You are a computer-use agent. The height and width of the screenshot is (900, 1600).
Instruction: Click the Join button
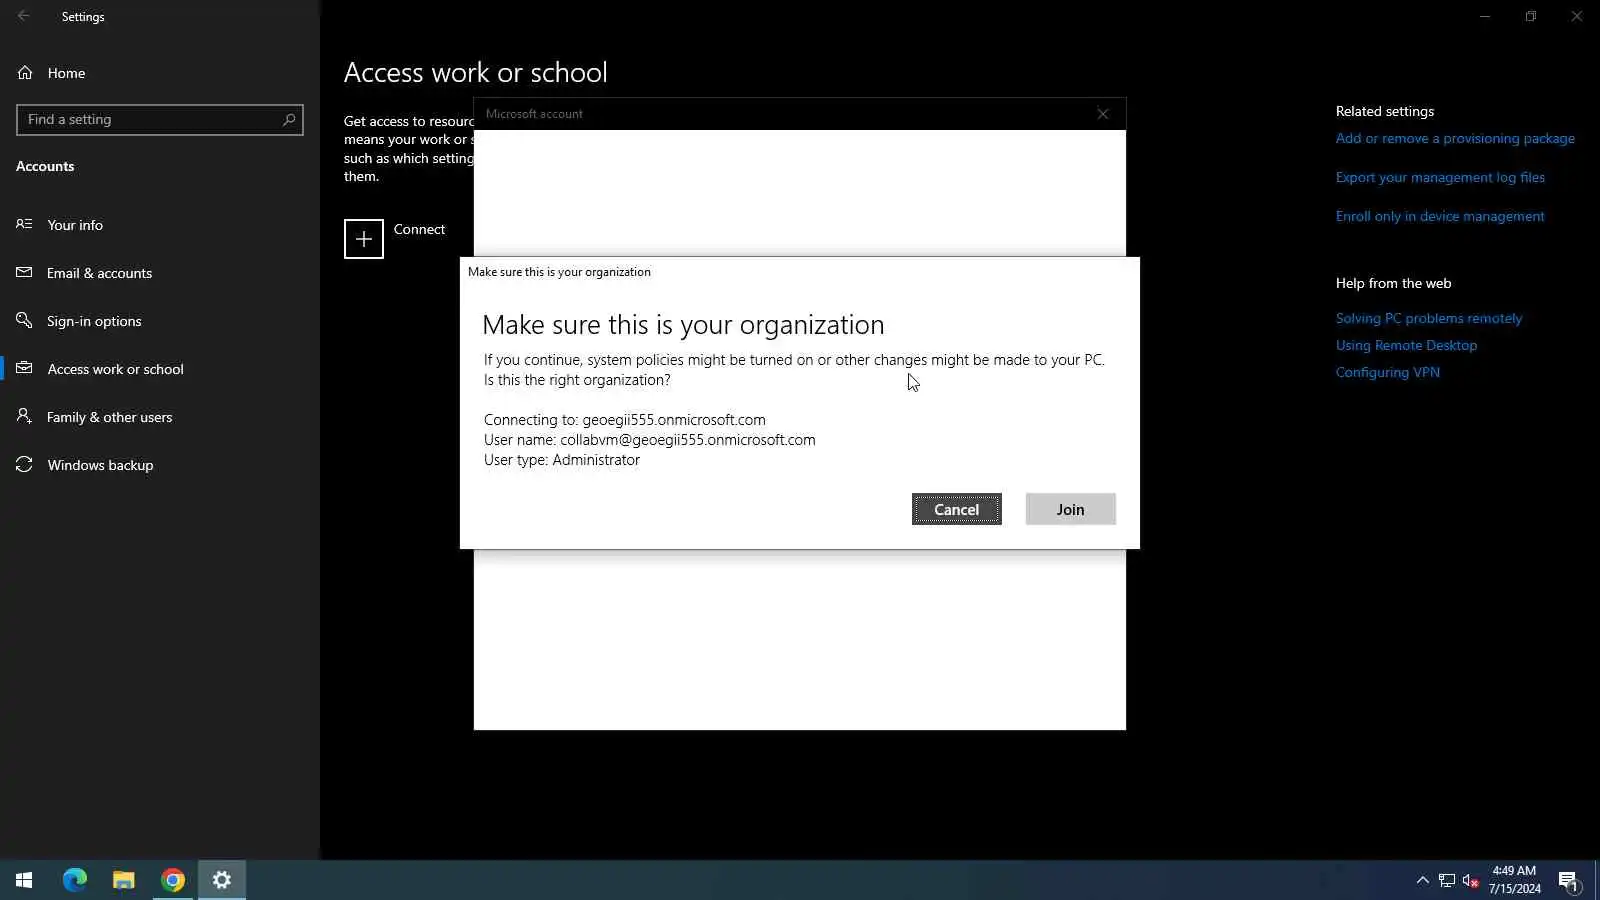click(x=1070, y=509)
